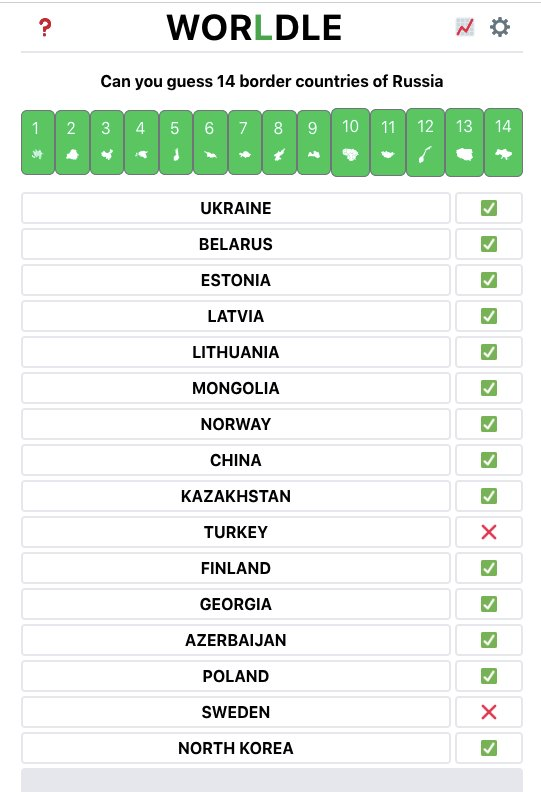Click the green checkmark beside Georgia
Viewport: 541px width, 792px height.
488,604
